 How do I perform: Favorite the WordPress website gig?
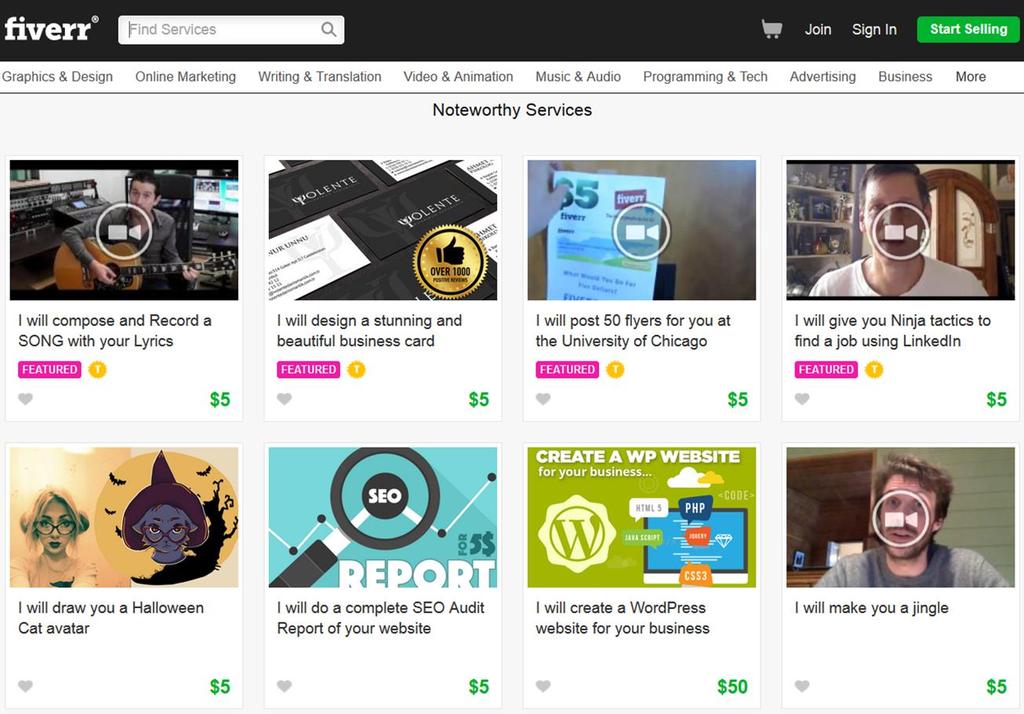(x=543, y=686)
